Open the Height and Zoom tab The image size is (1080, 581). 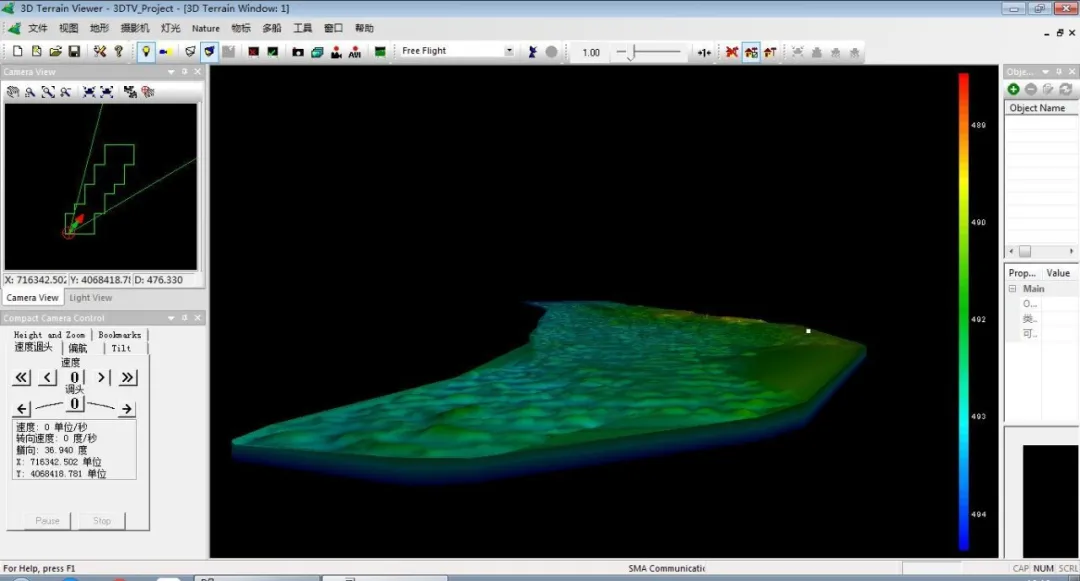[49, 335]
